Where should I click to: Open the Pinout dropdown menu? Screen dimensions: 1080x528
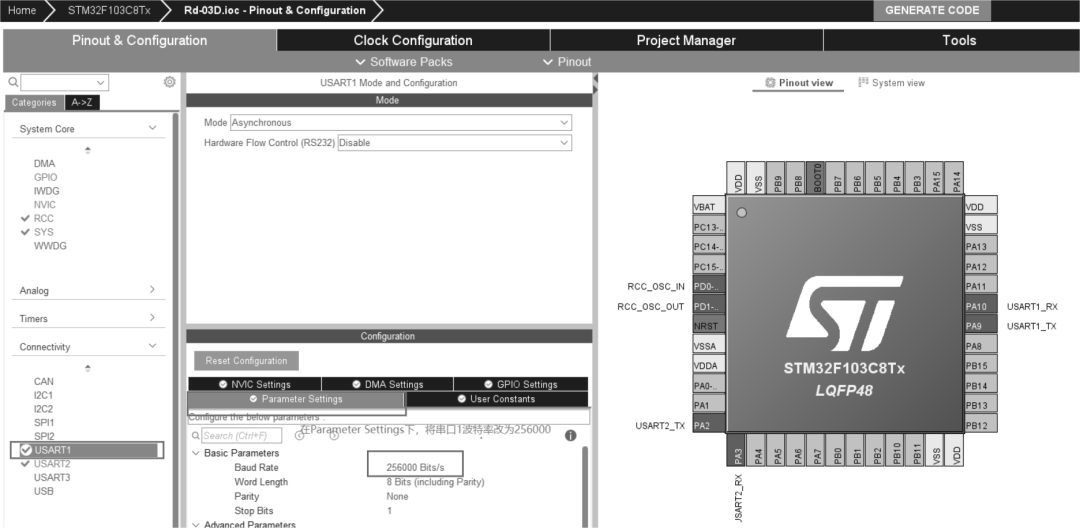click(567, 62)
